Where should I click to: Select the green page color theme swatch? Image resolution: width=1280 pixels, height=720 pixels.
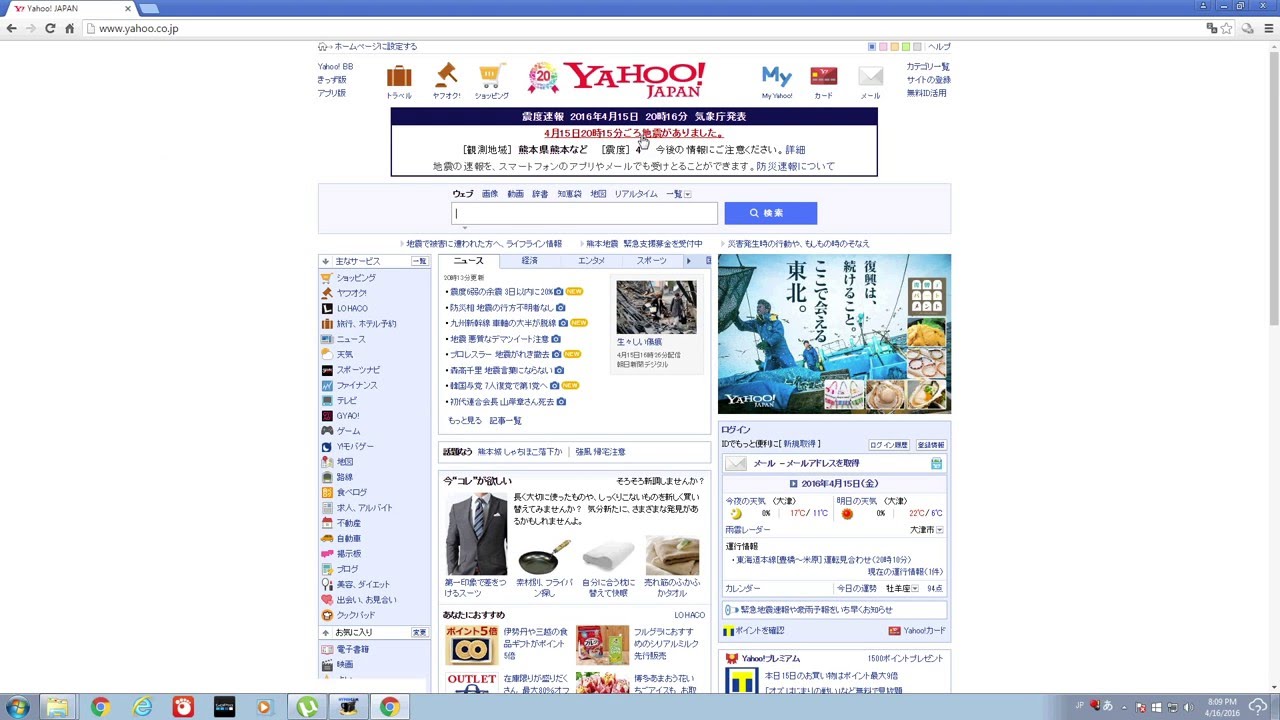pyautogui.click(x=906, y=47)
